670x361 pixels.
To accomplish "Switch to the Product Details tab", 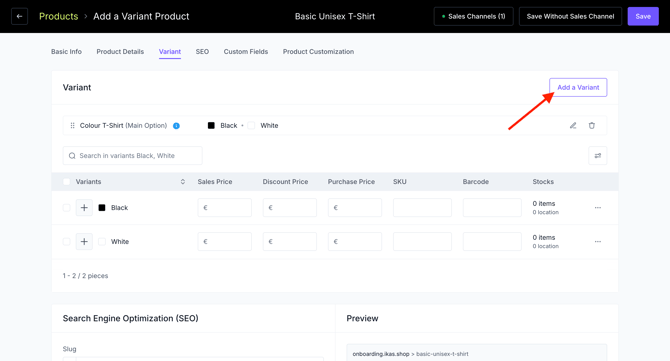I will (120, 52).
